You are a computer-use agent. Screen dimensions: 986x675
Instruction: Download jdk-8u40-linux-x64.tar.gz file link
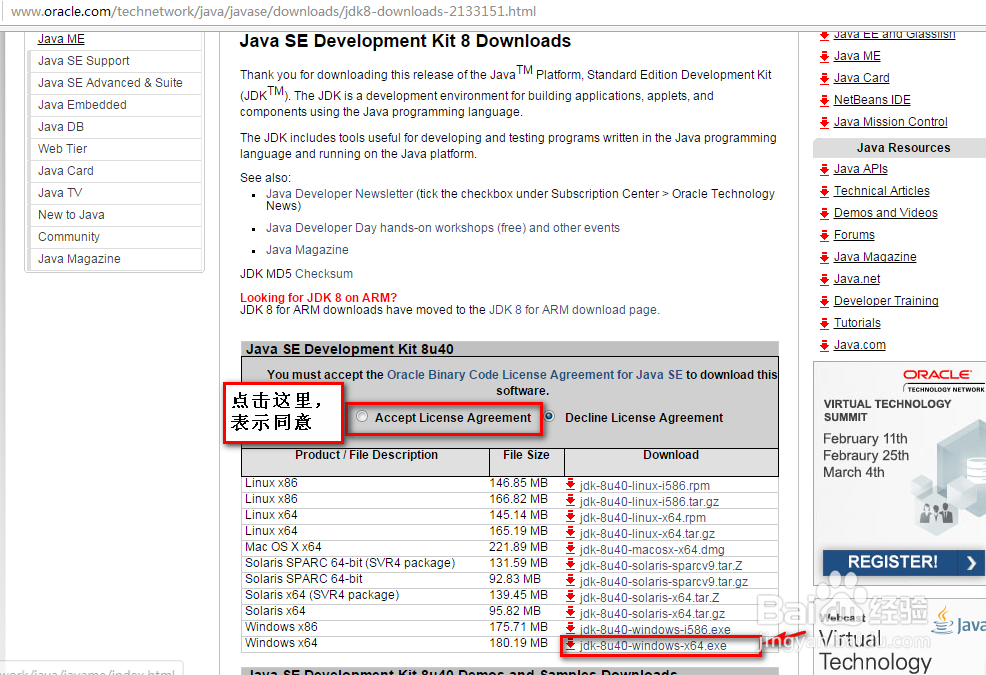[647, 533]
